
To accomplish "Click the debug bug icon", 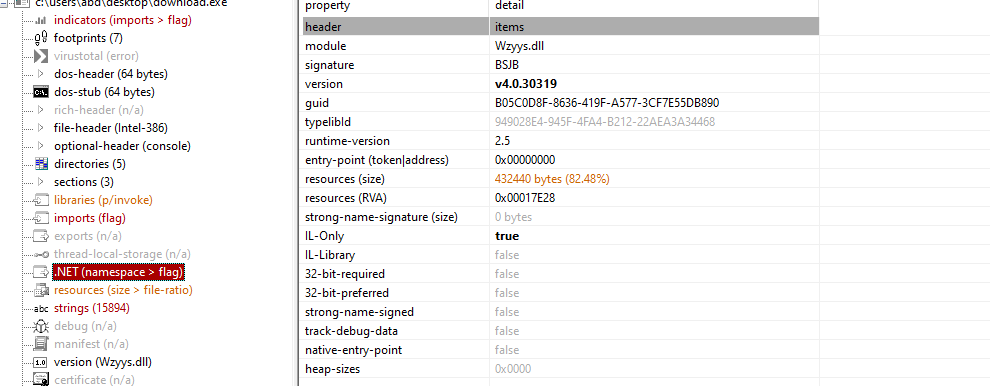I will (40, 327).
